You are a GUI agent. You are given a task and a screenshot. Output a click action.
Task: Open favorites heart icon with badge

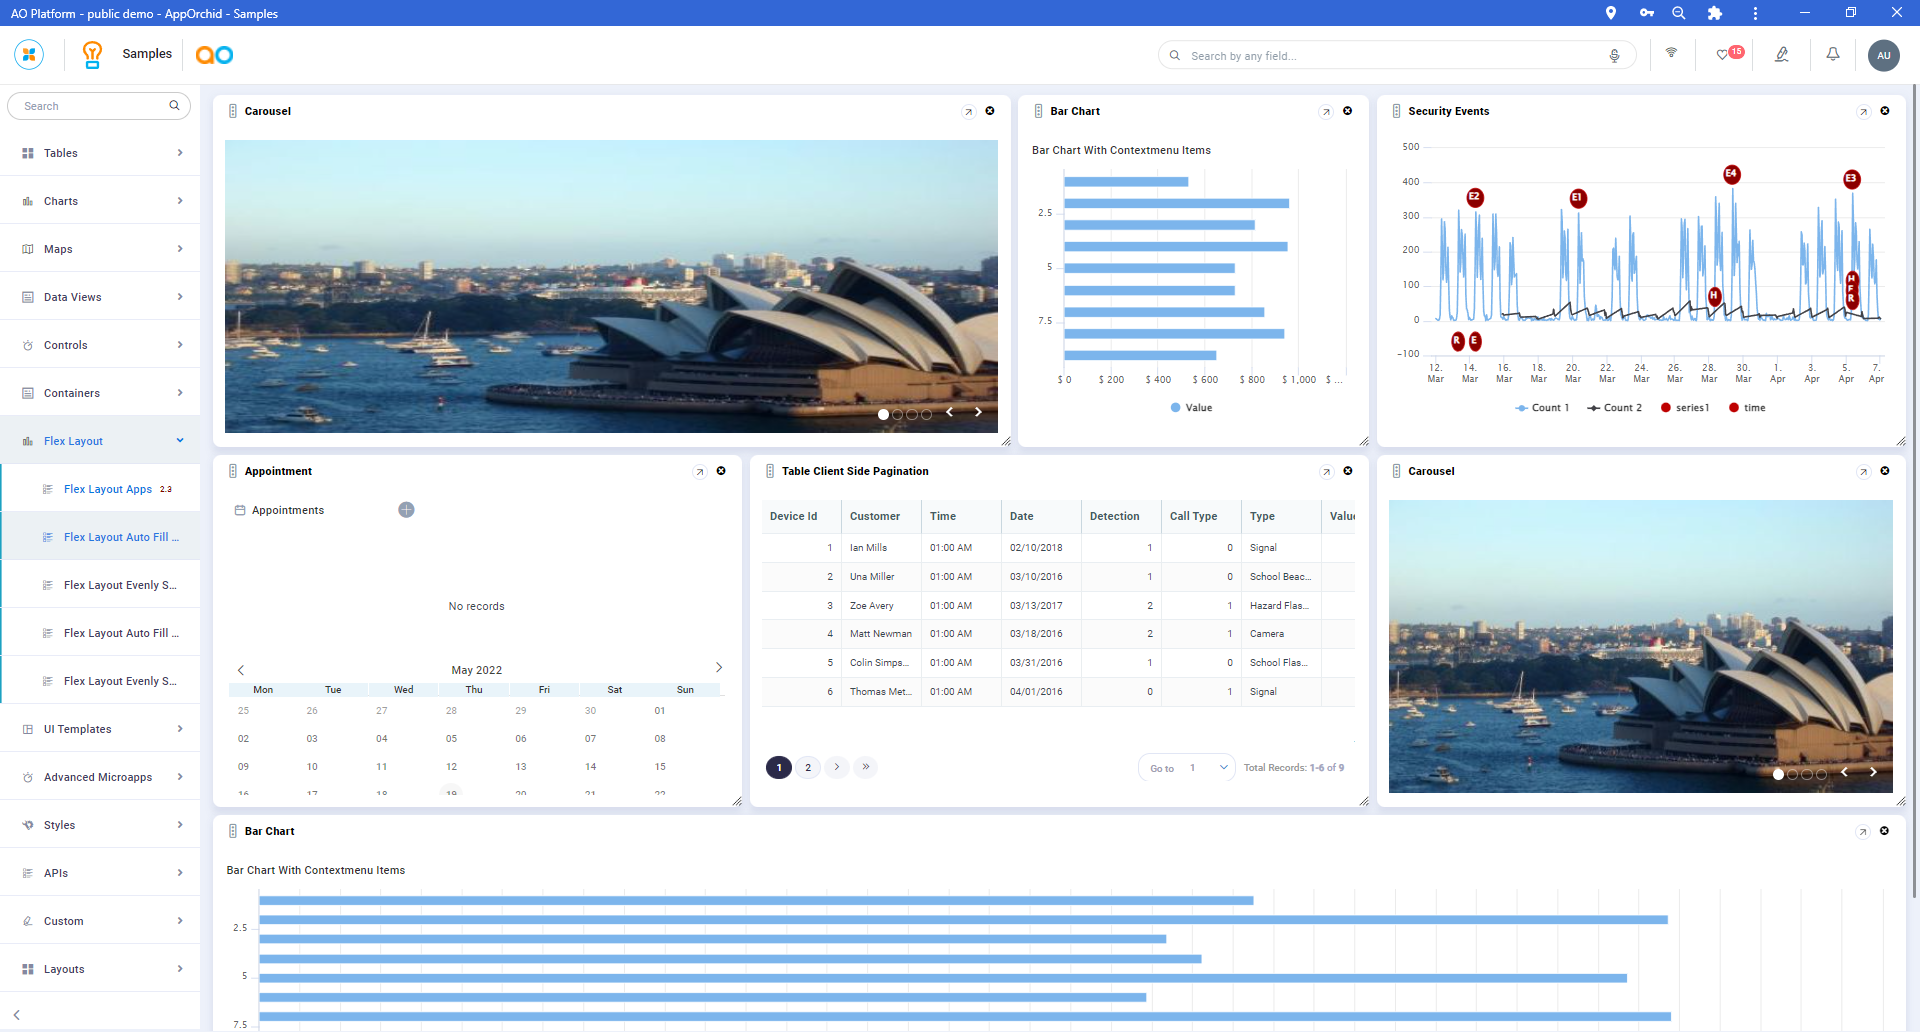click(x=1724, y=55)
